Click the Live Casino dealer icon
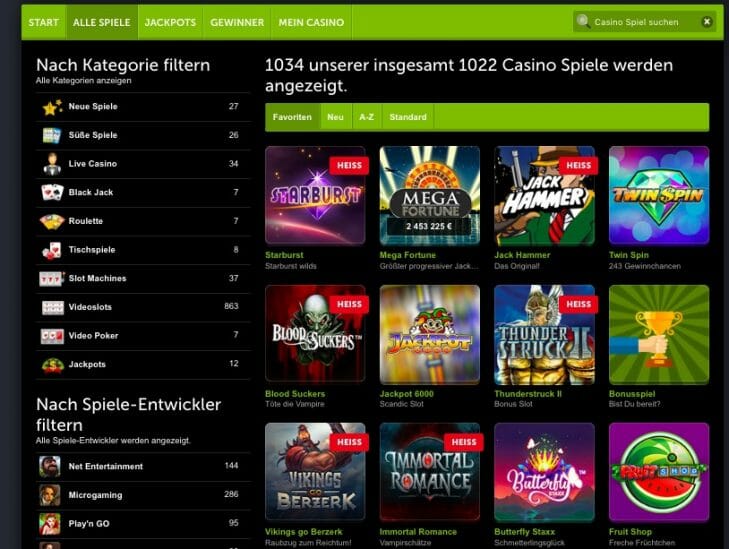Image resolution: width=729 pixels, height=549 pixels. [x=52, y=164]
